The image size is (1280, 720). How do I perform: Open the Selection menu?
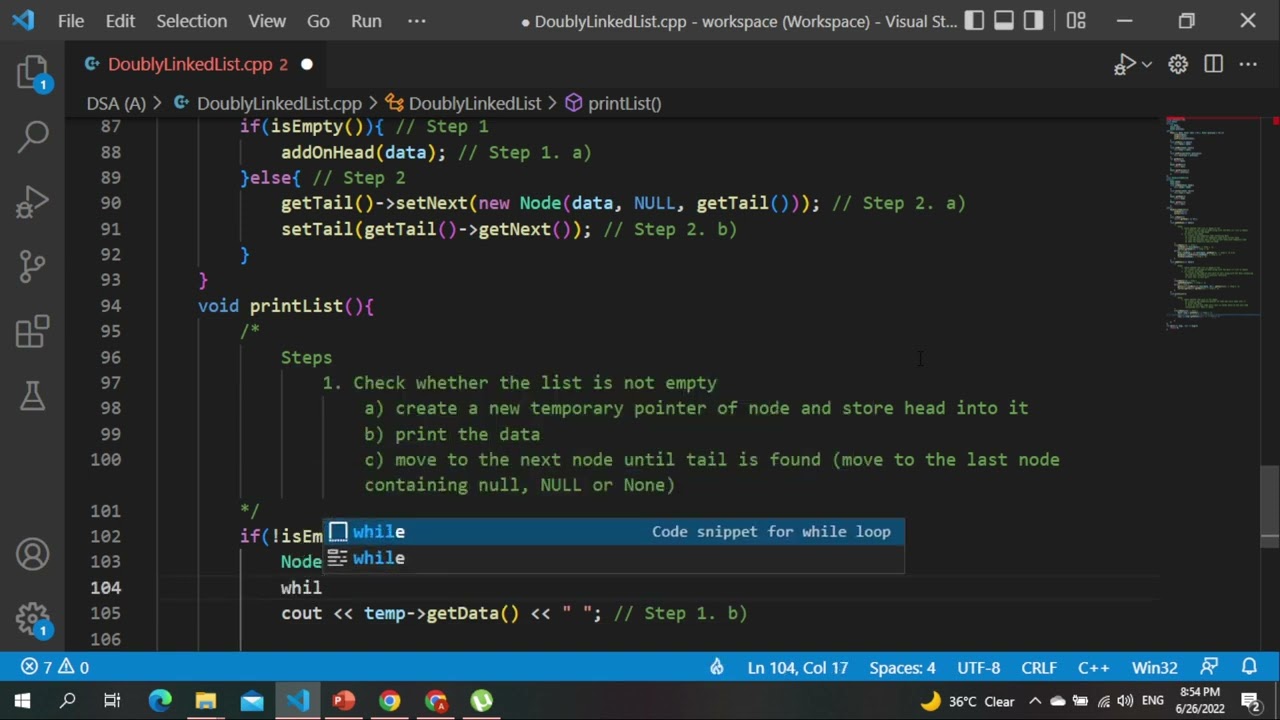click(191, 21)
